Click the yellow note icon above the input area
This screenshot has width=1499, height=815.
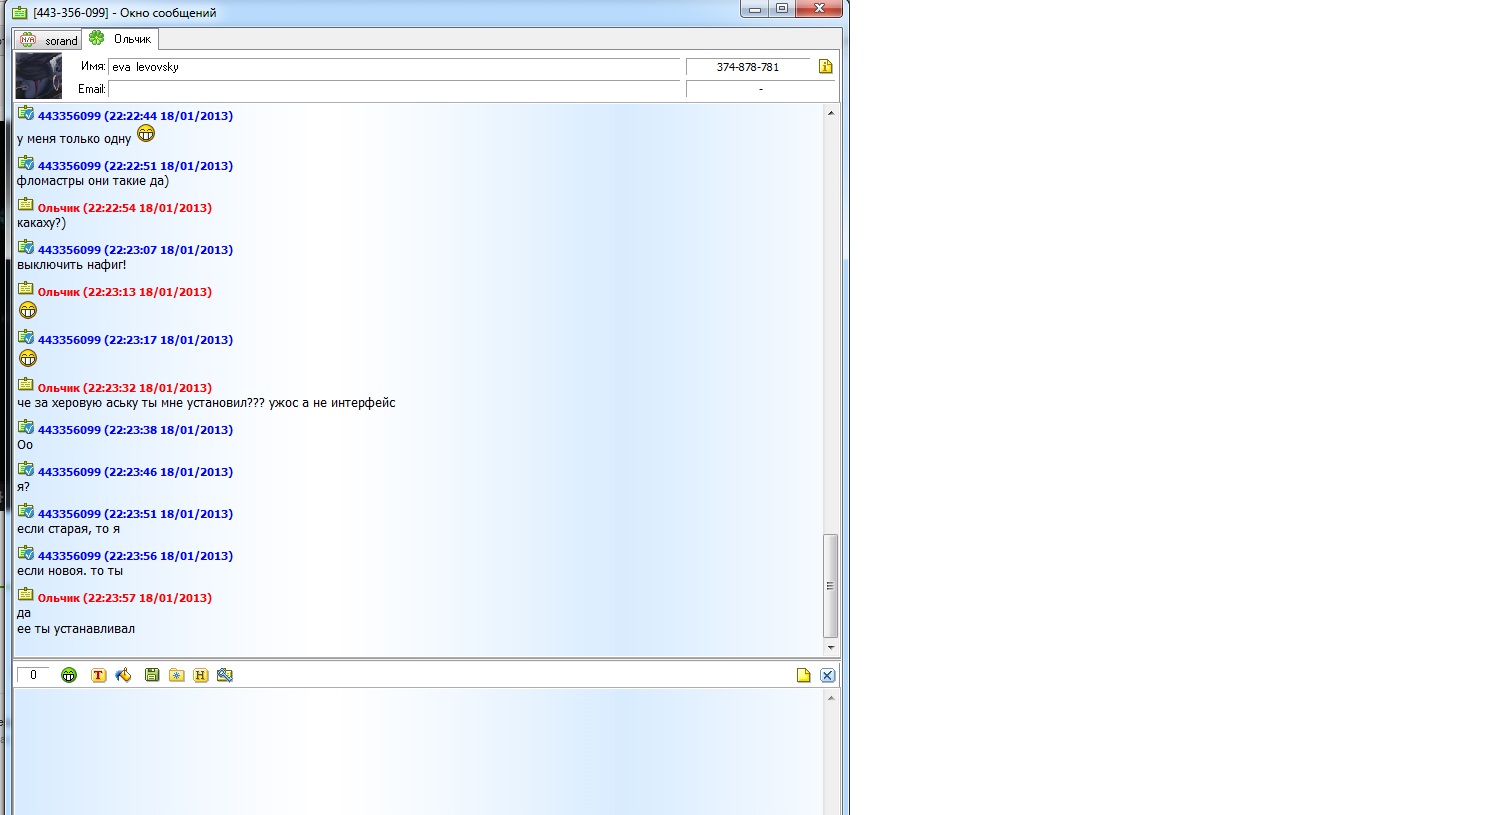[x=803, y=675]
